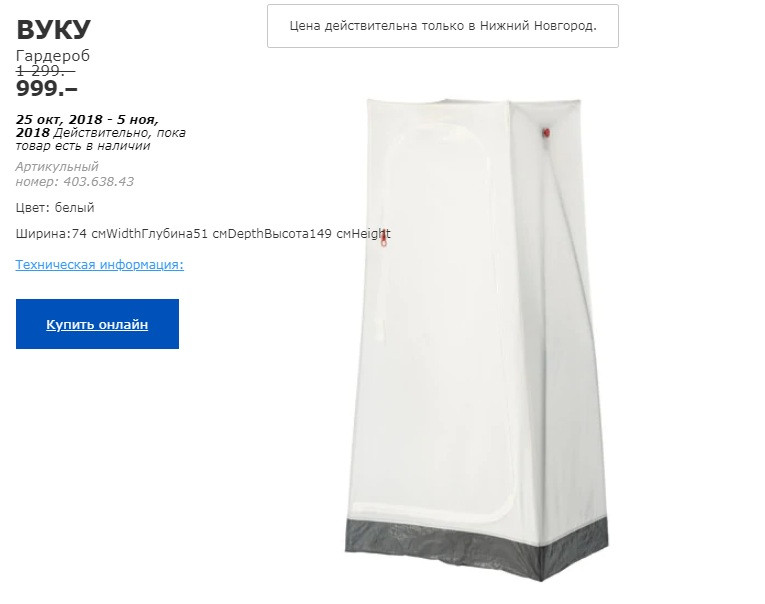Click the red snap button atop the wardrobe
The width and height of the screenshot is (765, 604).
[546, 133]
